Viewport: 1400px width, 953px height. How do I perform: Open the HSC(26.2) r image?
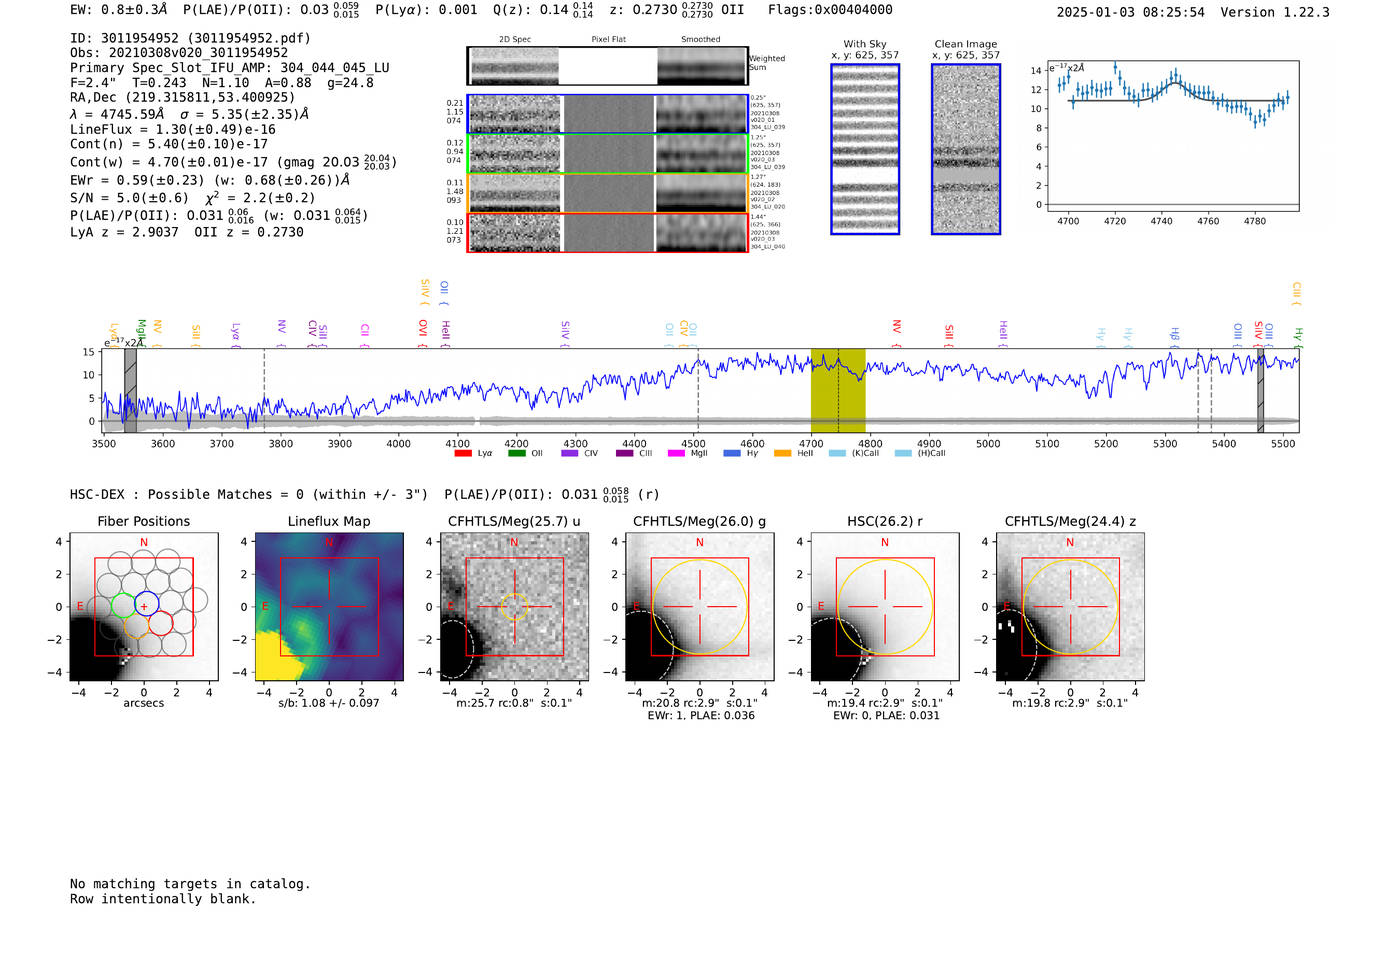coord(884,607)
